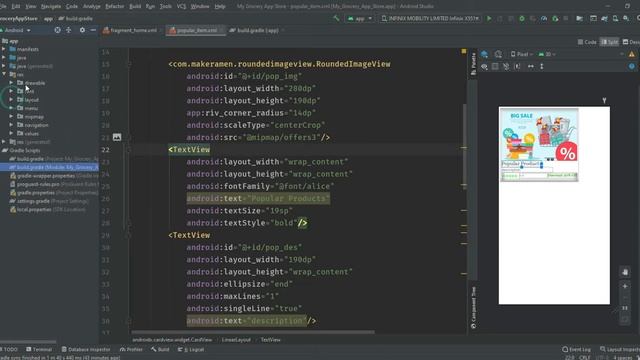The height and width of the screenshot is (360, 640).
Task: Zoom in preview with plus icon
Action: tap(625, 286)
